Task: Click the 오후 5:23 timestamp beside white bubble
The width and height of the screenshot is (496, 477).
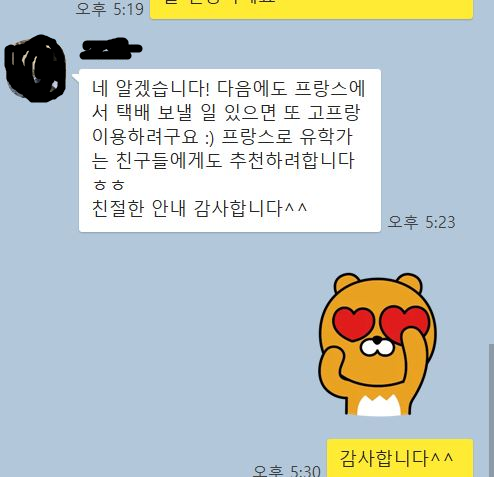Action: coord(421,222)
